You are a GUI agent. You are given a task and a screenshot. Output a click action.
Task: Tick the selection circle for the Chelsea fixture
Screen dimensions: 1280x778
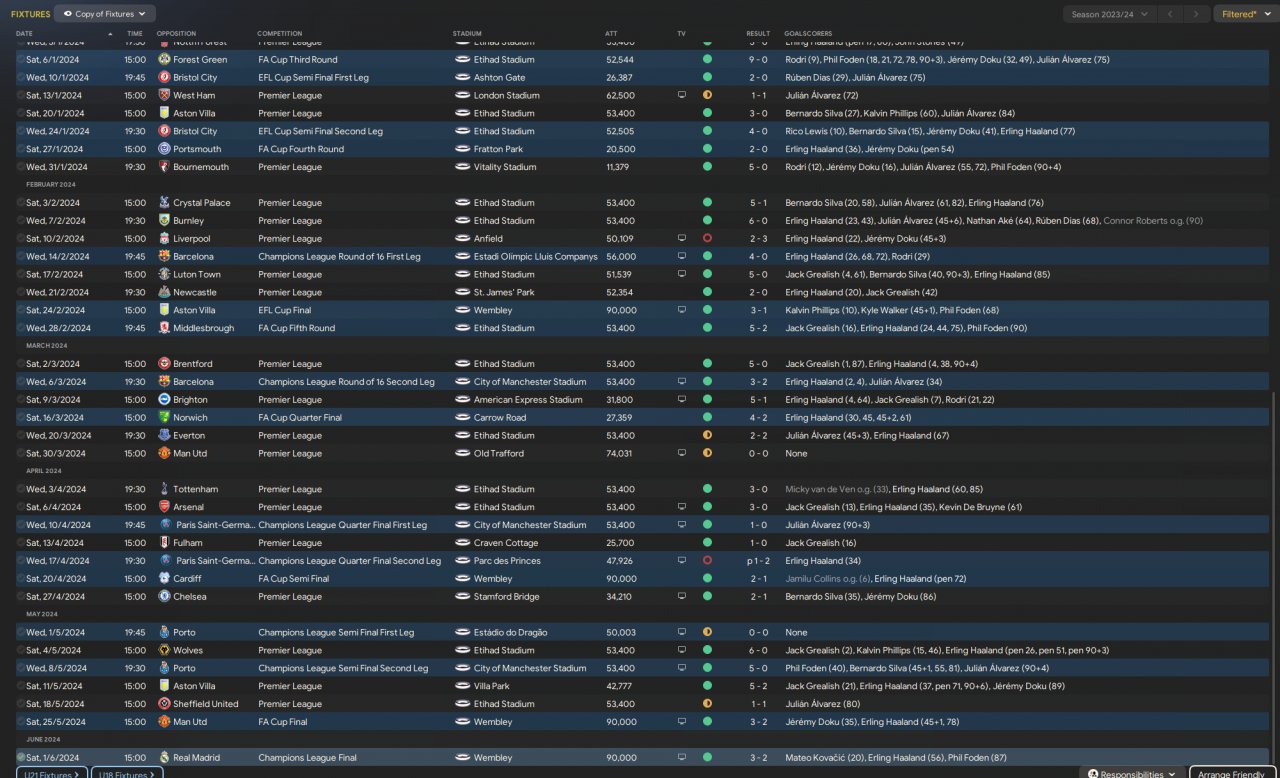pyautogui.click(x=21, y=597)
